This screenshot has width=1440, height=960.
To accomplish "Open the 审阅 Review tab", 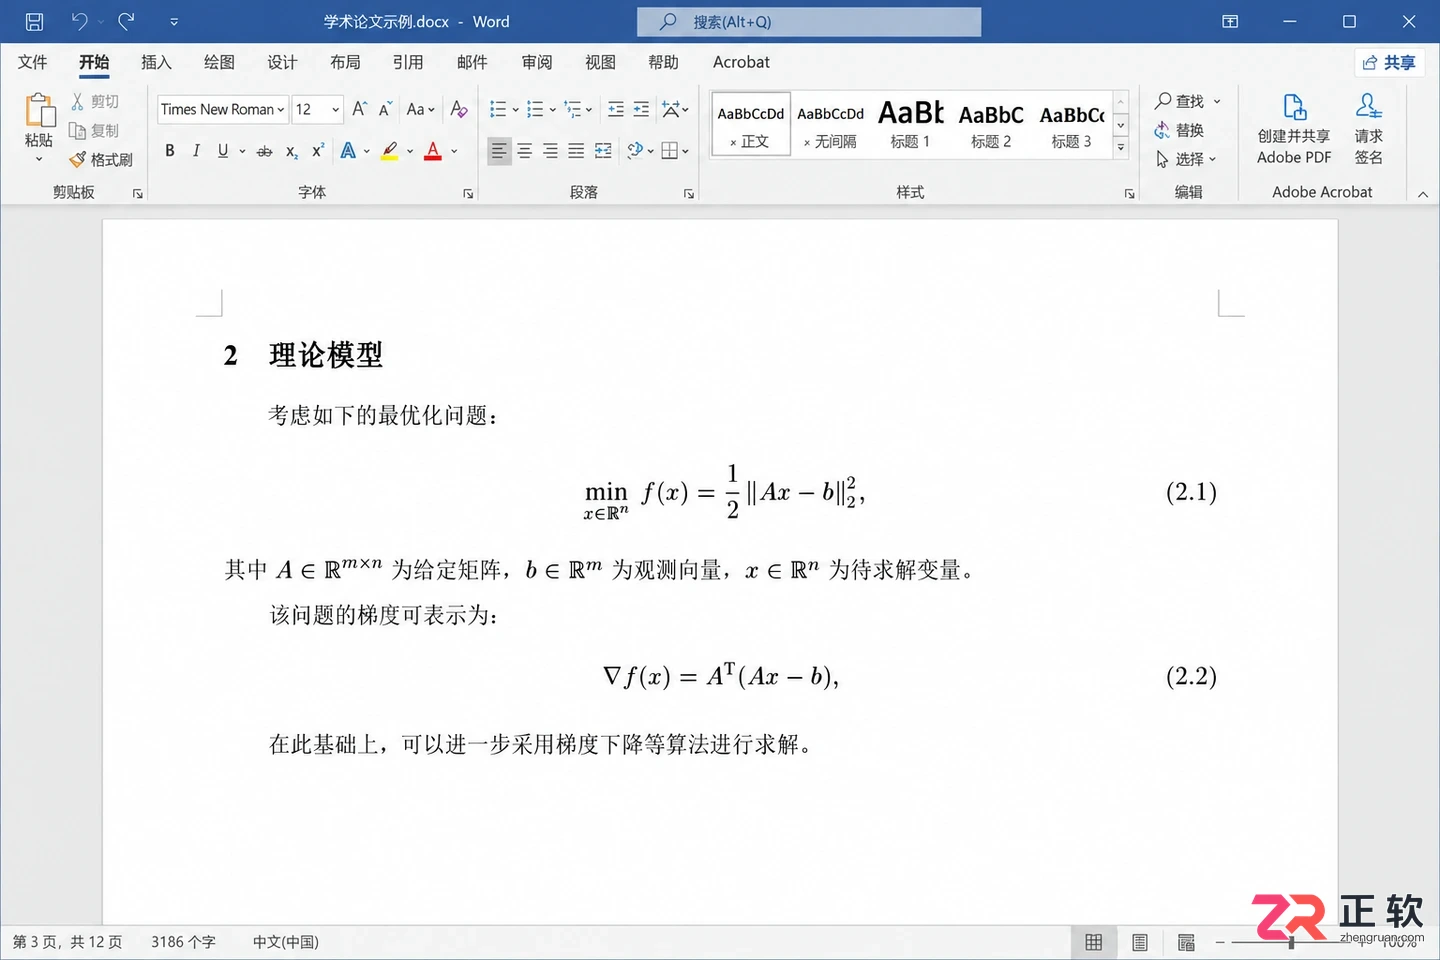I will pyautogui.click(x=537, y=62).
